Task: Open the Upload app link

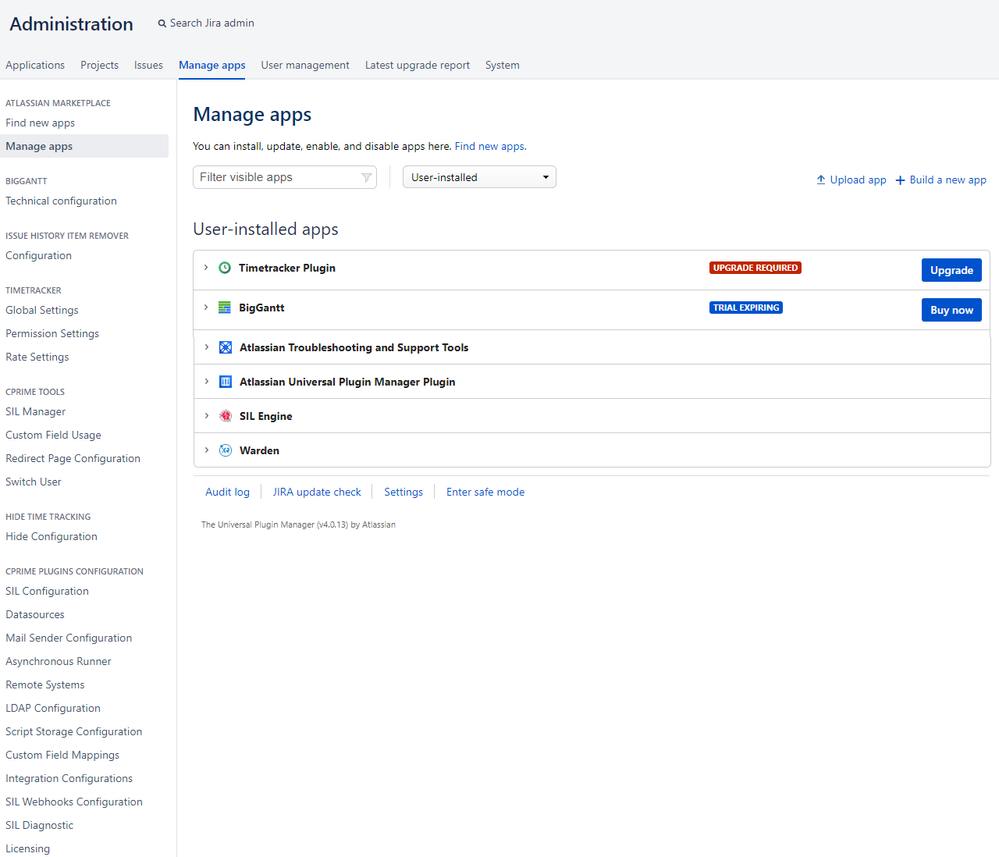Action: [x=851, y=180]
